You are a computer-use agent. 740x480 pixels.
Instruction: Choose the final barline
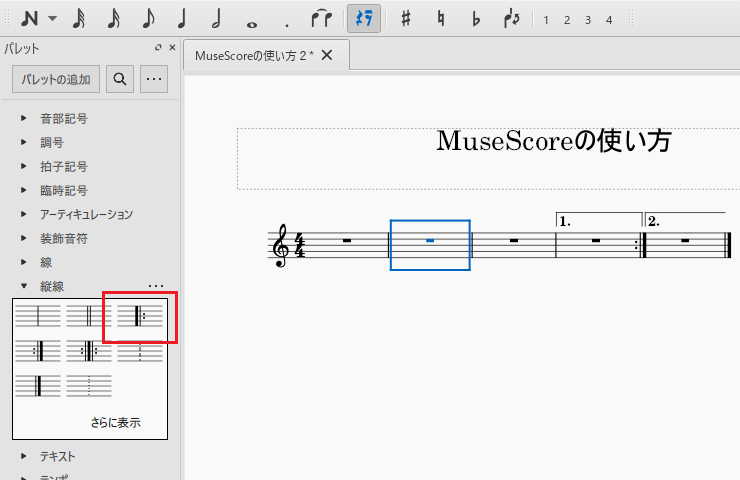pyautogui.click(x=38, y=386)
